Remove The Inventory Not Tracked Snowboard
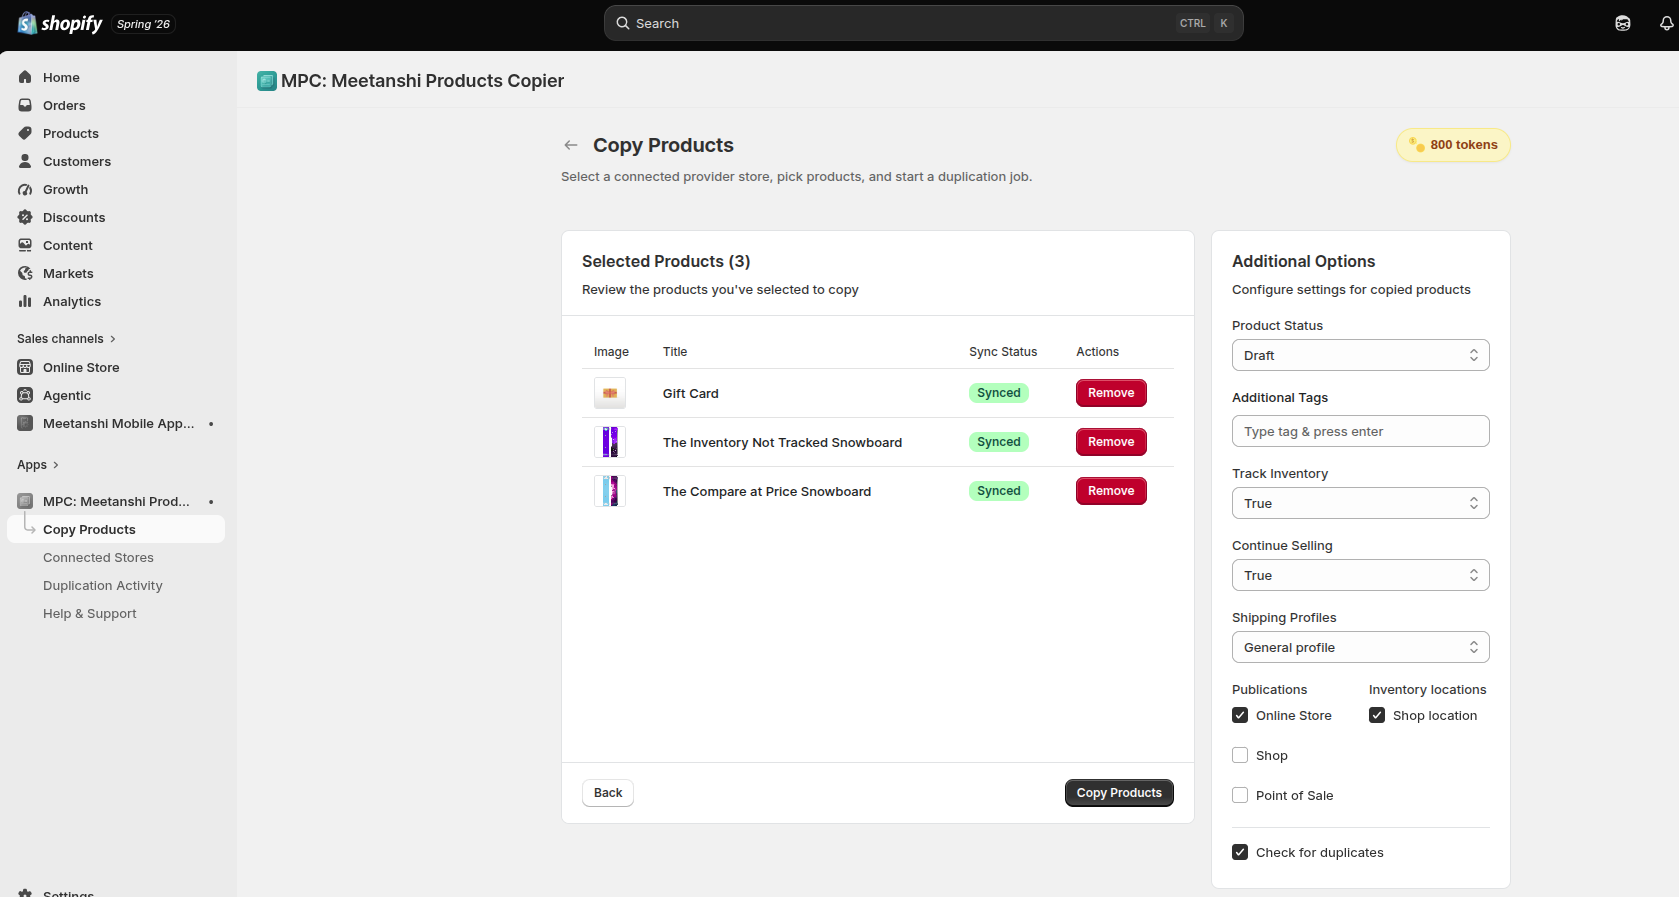 (1111, 442)
